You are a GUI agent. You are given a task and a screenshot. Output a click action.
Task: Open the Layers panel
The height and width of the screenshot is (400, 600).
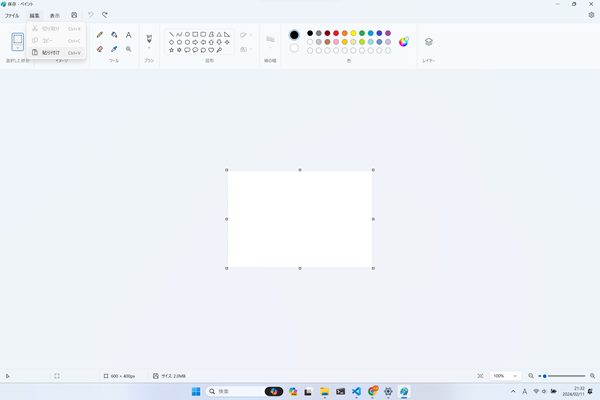(428, 42)
